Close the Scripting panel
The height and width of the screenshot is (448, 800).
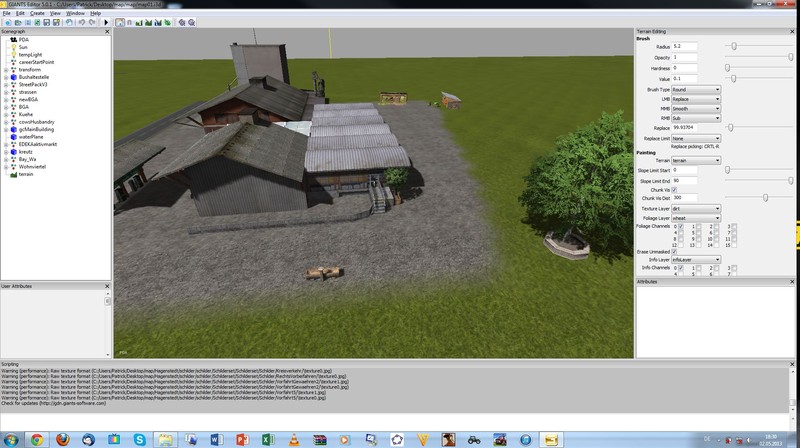click(792, 364)
